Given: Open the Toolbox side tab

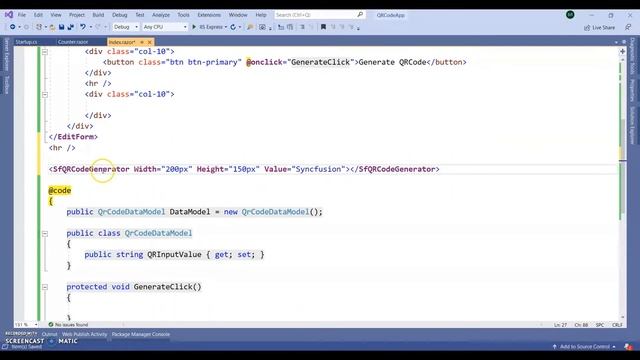Looking at the screenshot, I should (x=7, y=84).
